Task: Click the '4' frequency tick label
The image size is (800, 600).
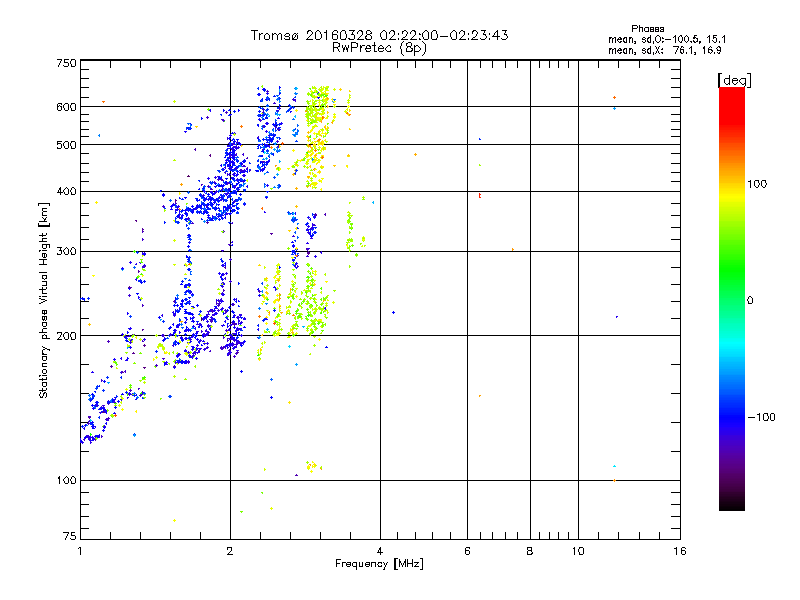Action: (380, 551)
